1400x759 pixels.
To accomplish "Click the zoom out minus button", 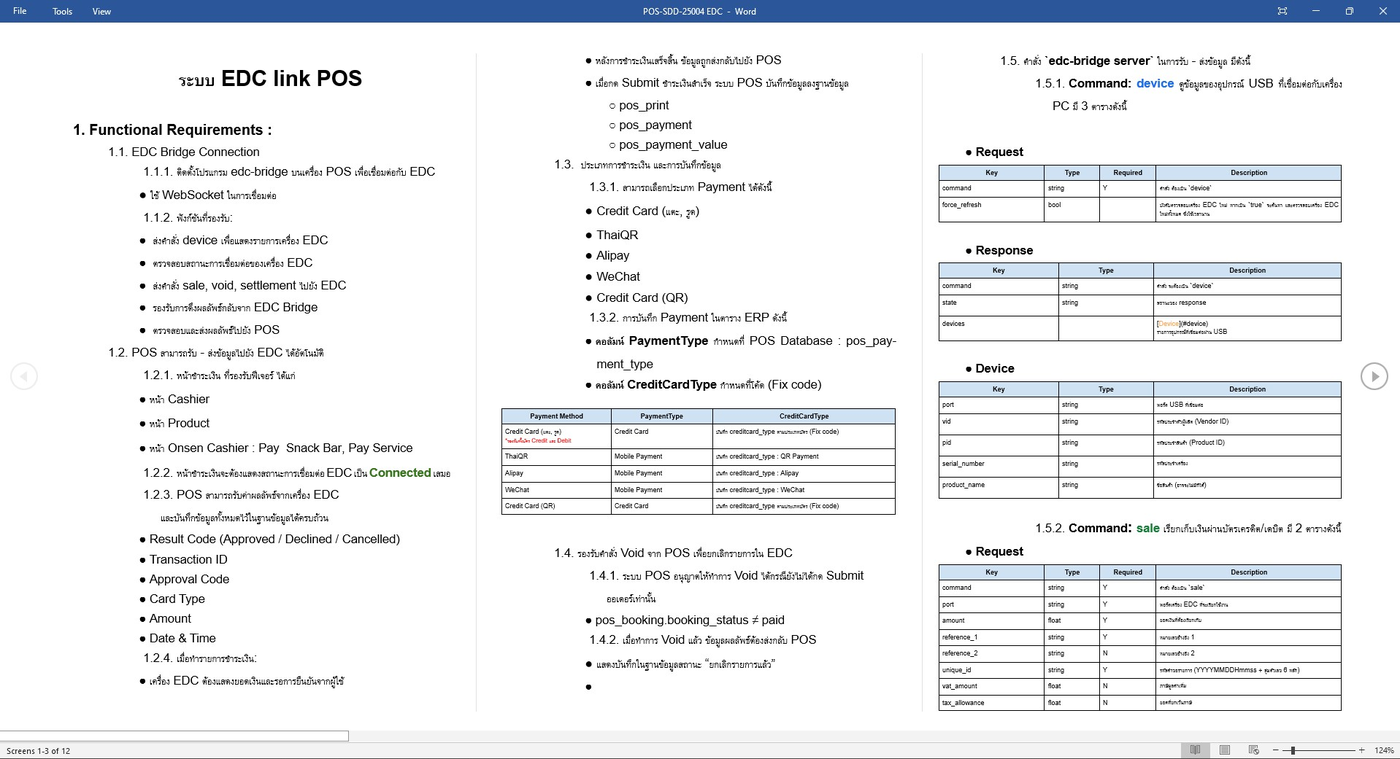I will (x=1275, y=750).
